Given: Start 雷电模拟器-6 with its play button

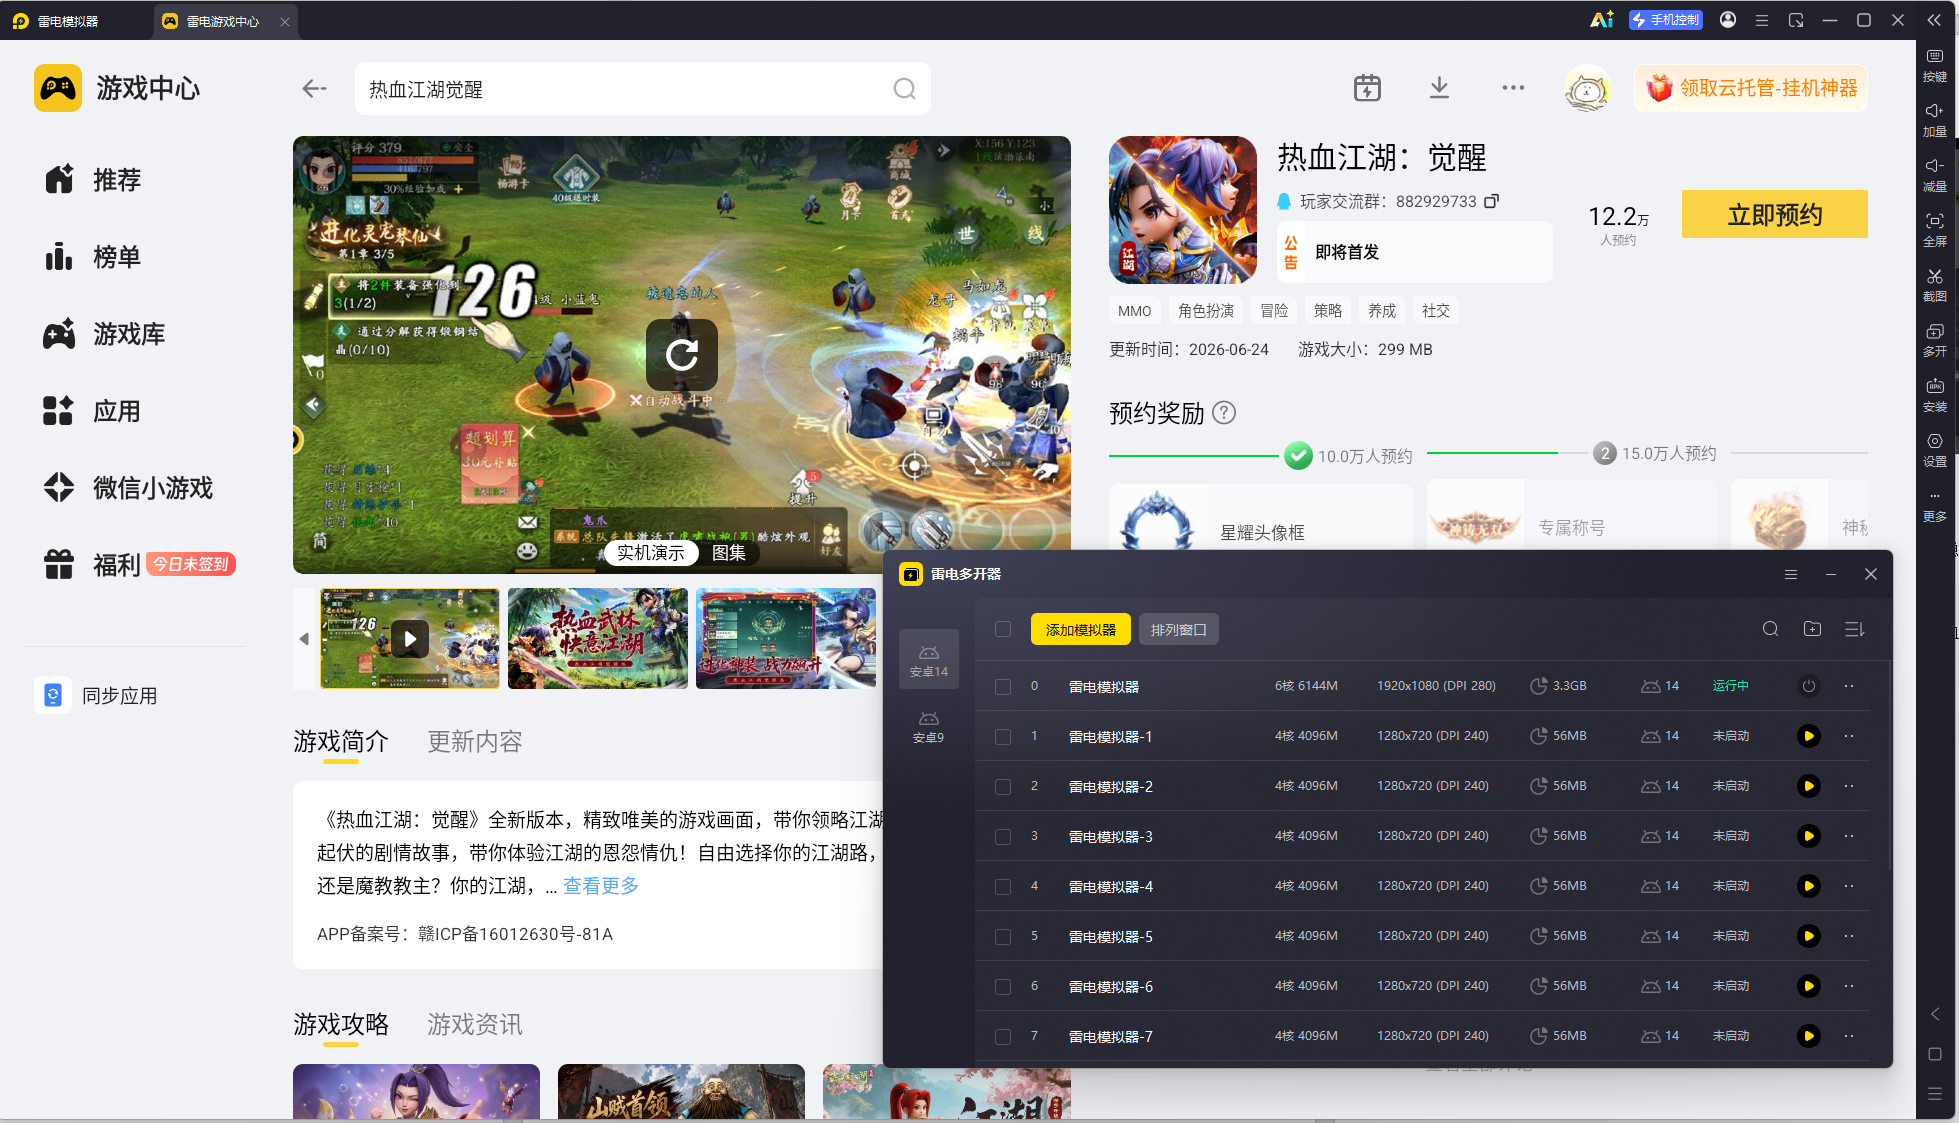Looking at the screenshot, I should pos(1808,986).
